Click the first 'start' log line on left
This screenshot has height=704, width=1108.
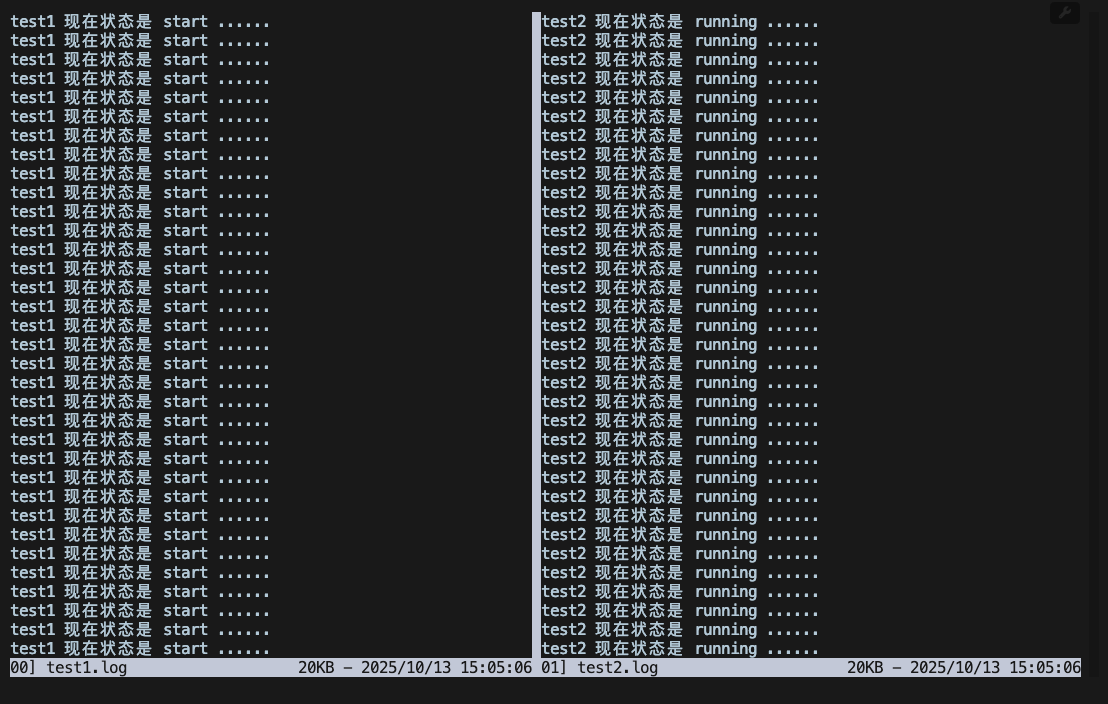pos(140,21)
